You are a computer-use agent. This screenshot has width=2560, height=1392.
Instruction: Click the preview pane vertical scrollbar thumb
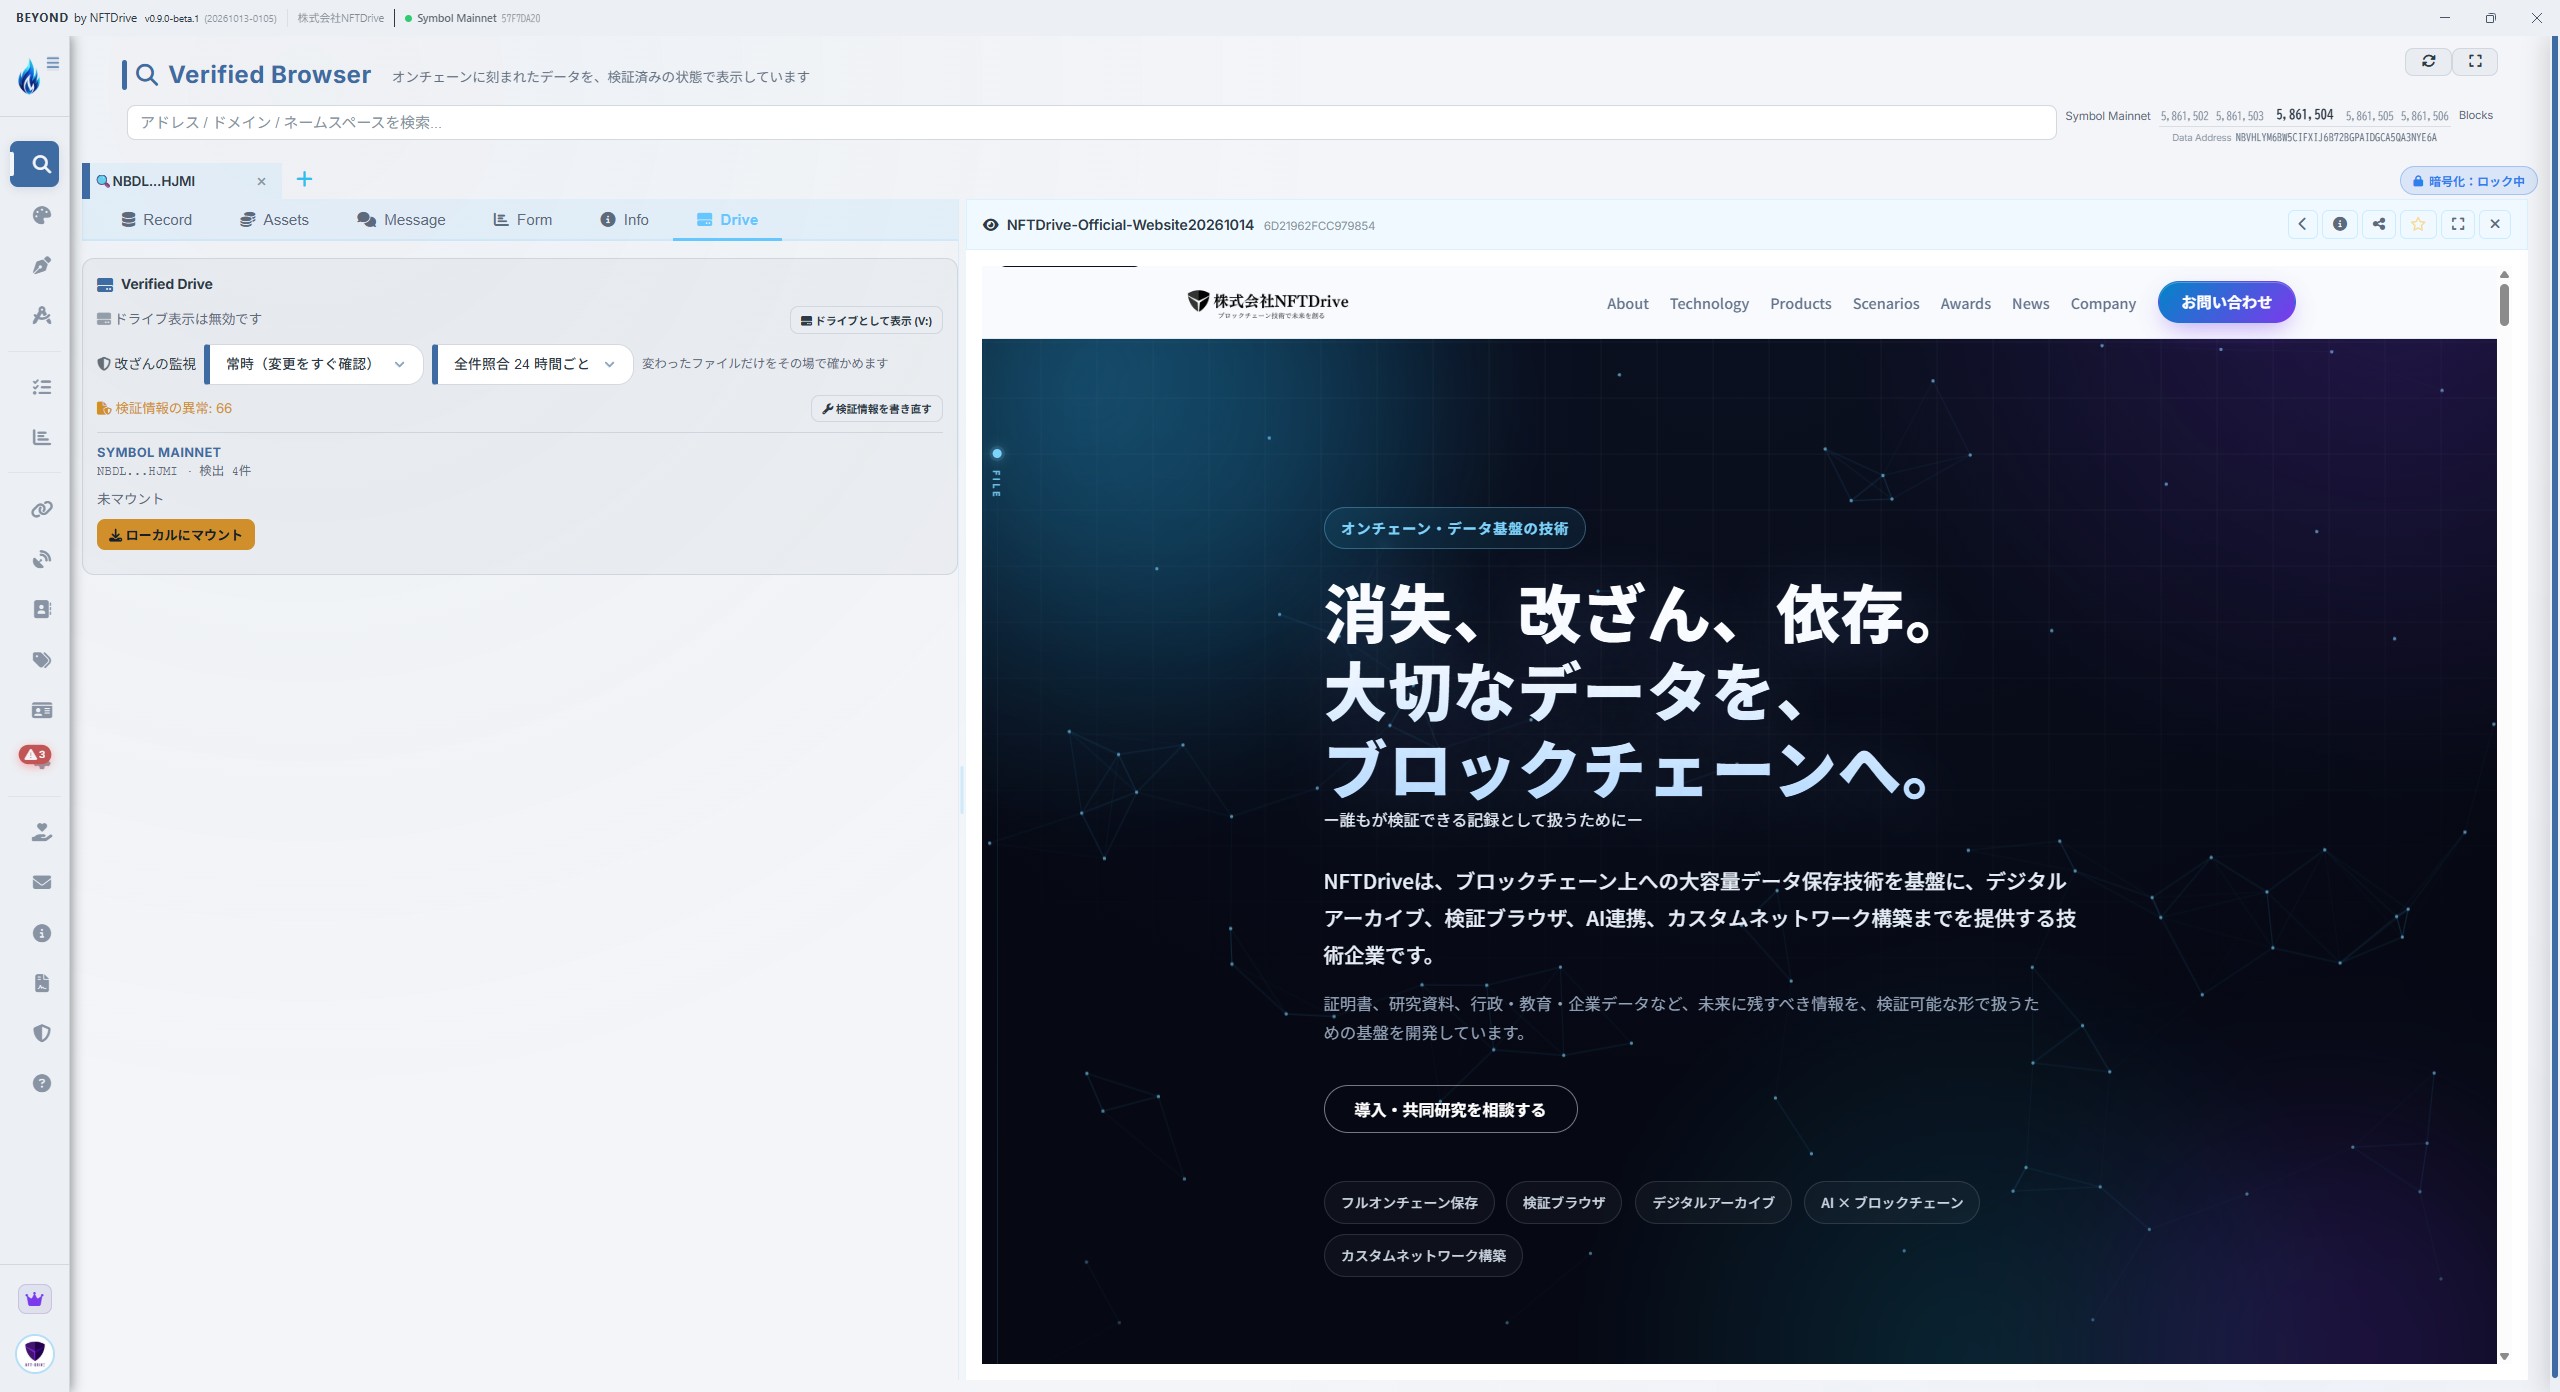coord(2504,305)
